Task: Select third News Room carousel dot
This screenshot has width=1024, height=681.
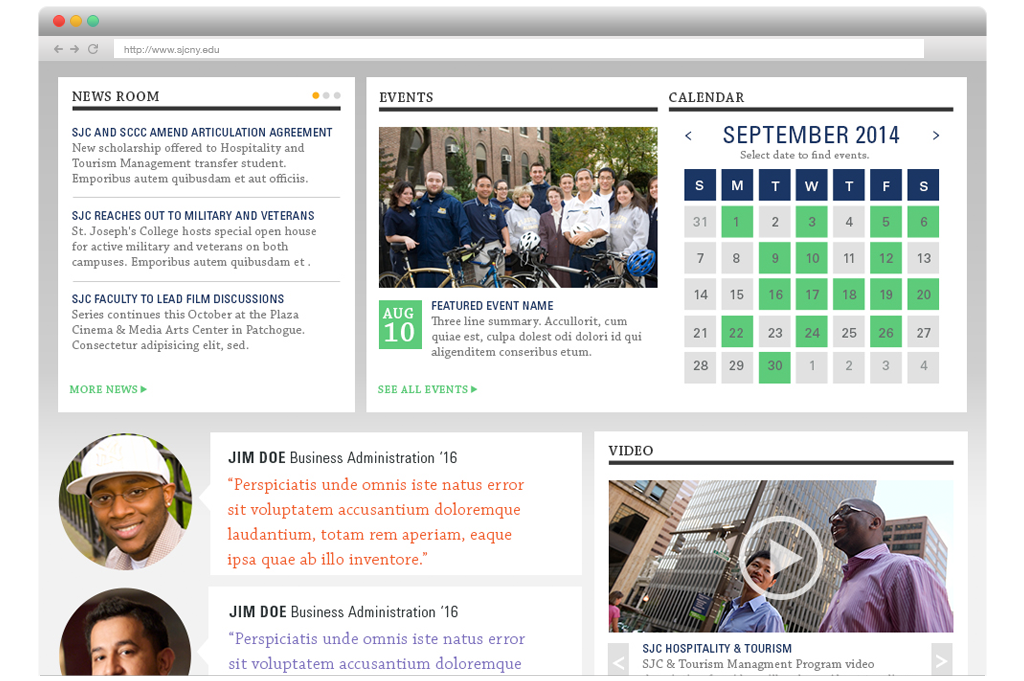Action: tap(337, 96)
